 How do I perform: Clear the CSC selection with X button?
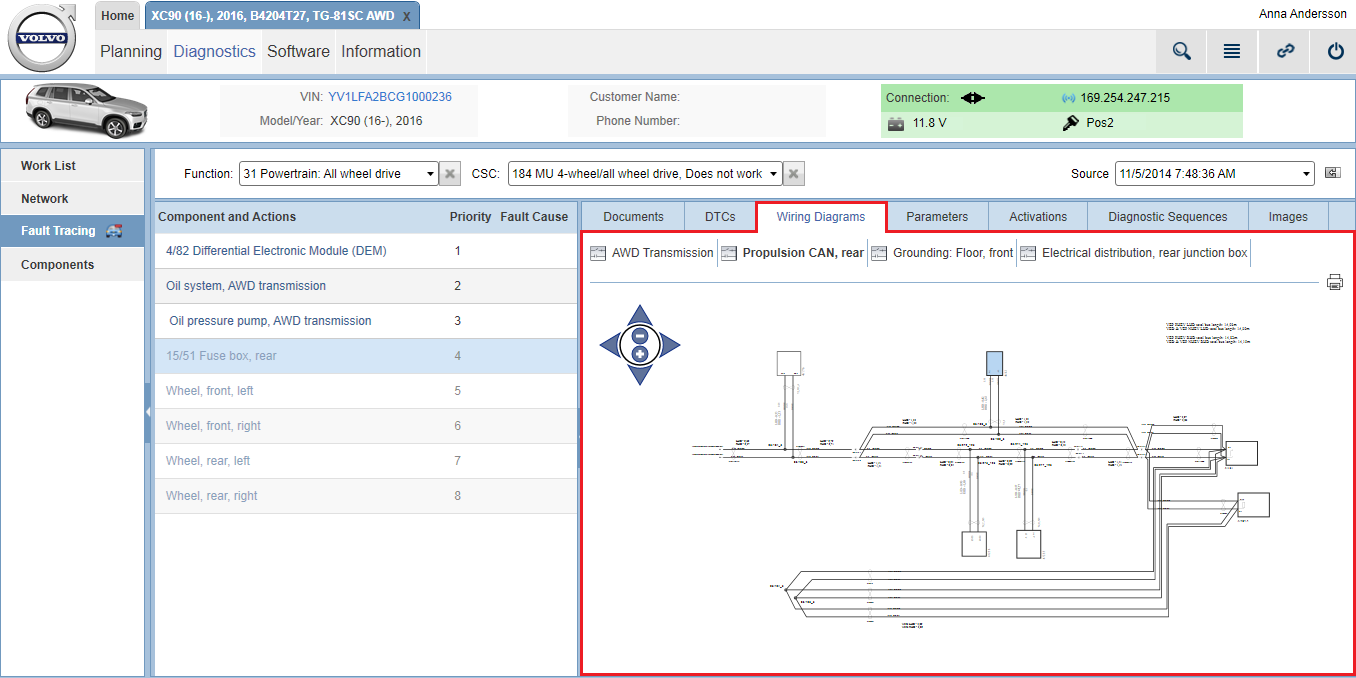[793, 174]
